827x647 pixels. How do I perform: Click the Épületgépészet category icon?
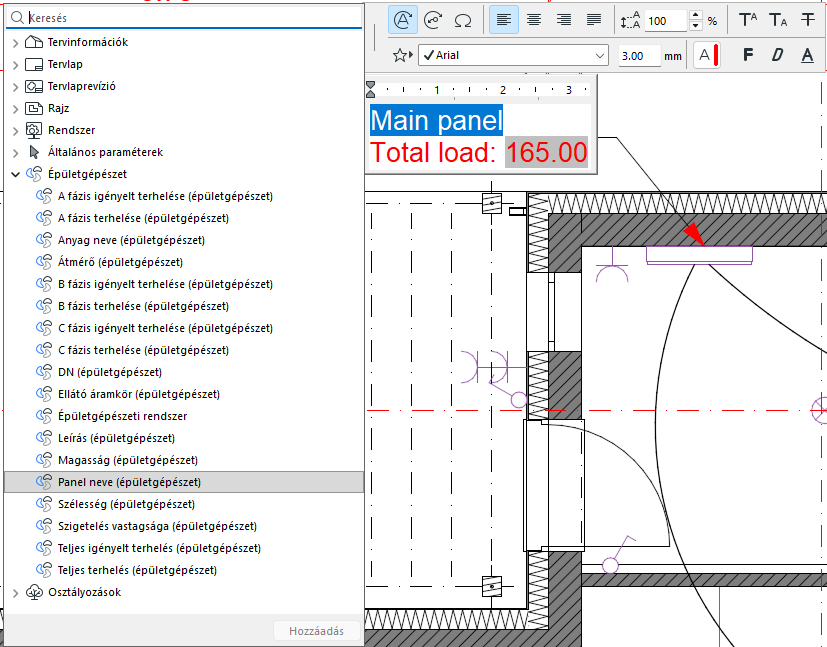point(34,174)
